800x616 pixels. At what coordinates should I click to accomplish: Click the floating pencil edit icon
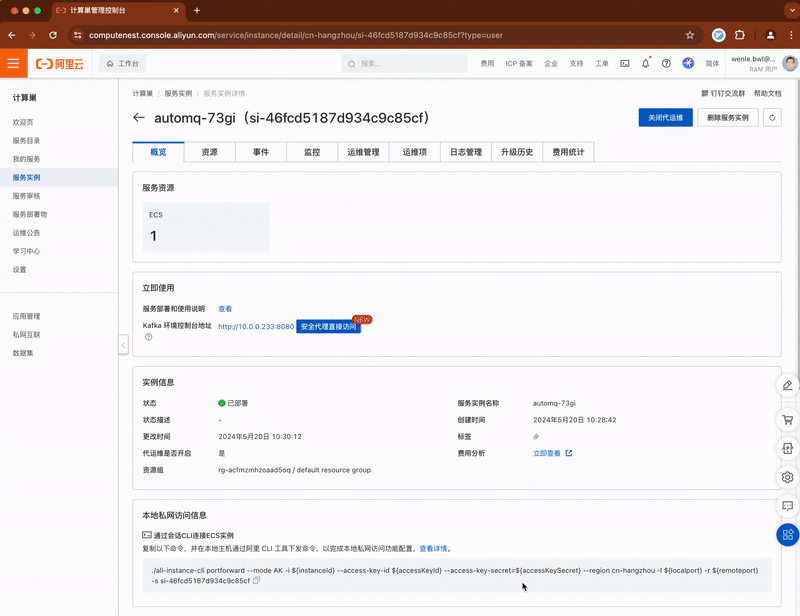click(788, 385)
